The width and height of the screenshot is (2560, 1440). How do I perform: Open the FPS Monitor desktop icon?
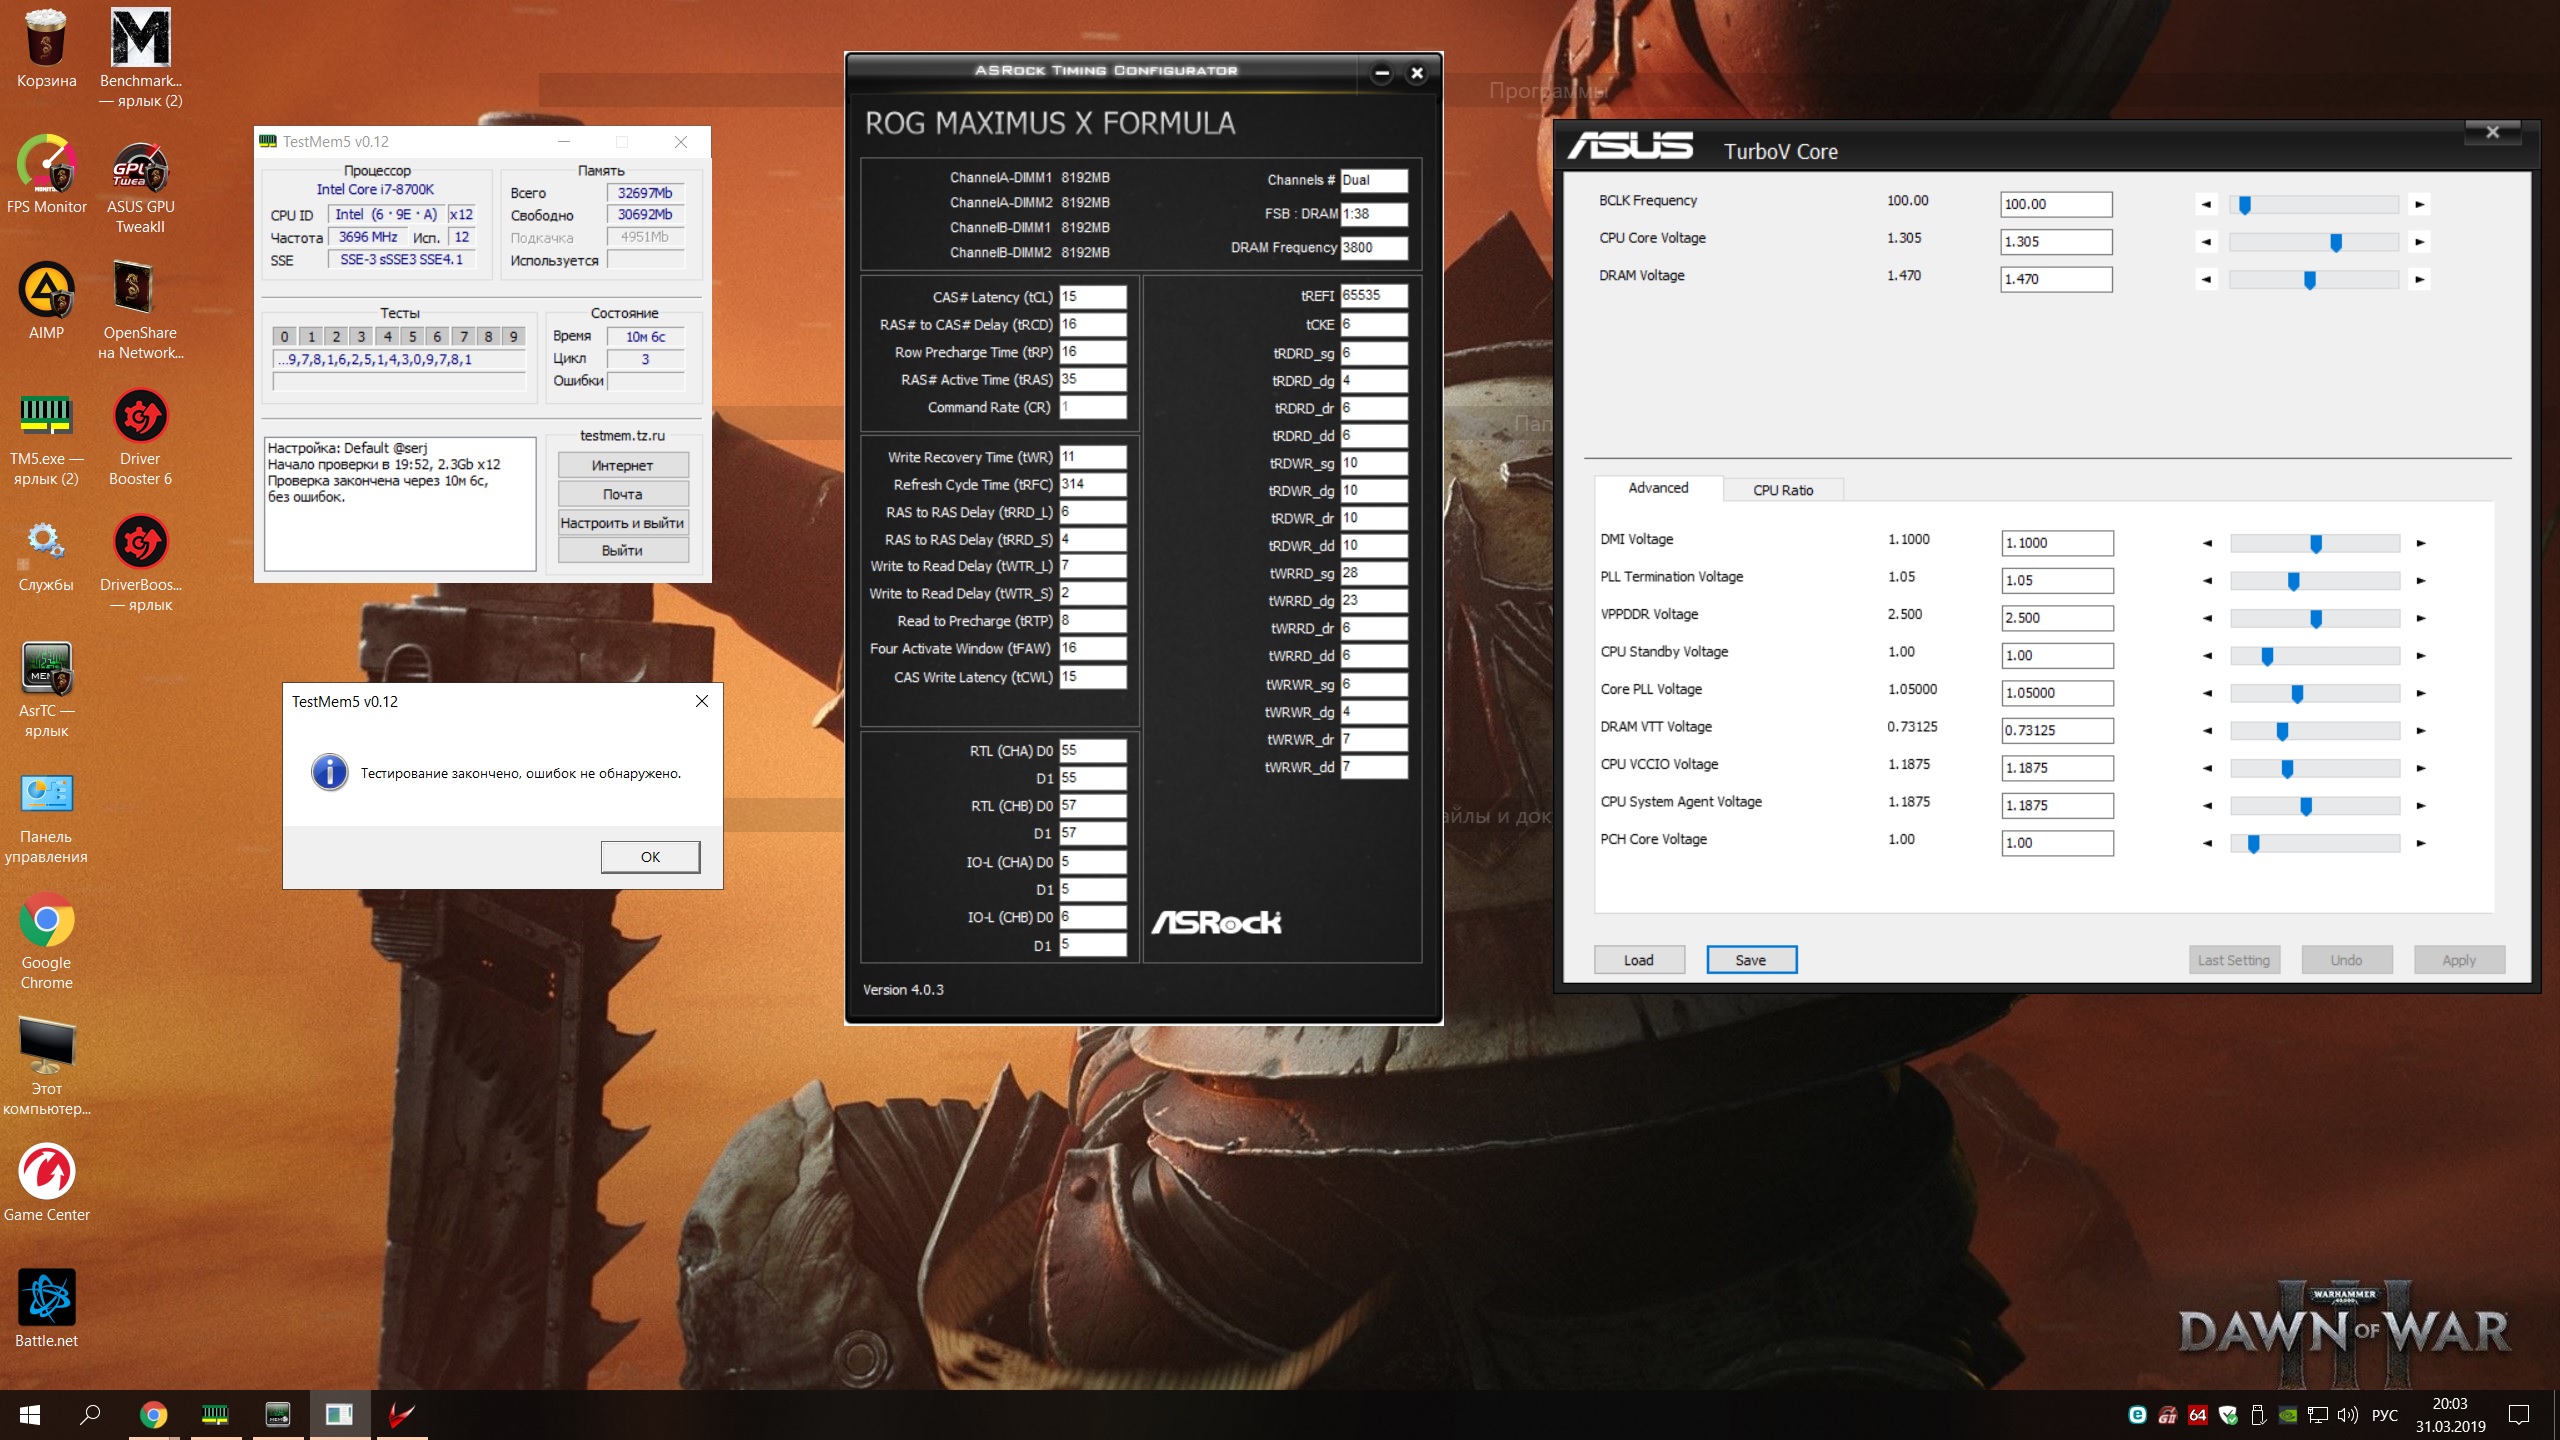coord(46,165)
